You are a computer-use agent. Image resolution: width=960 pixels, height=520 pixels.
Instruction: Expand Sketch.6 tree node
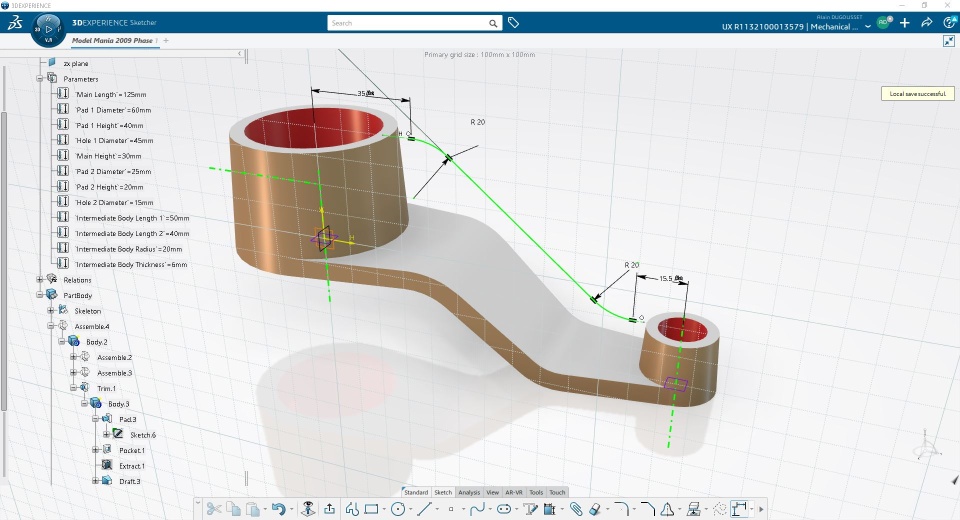pos(107,435)
